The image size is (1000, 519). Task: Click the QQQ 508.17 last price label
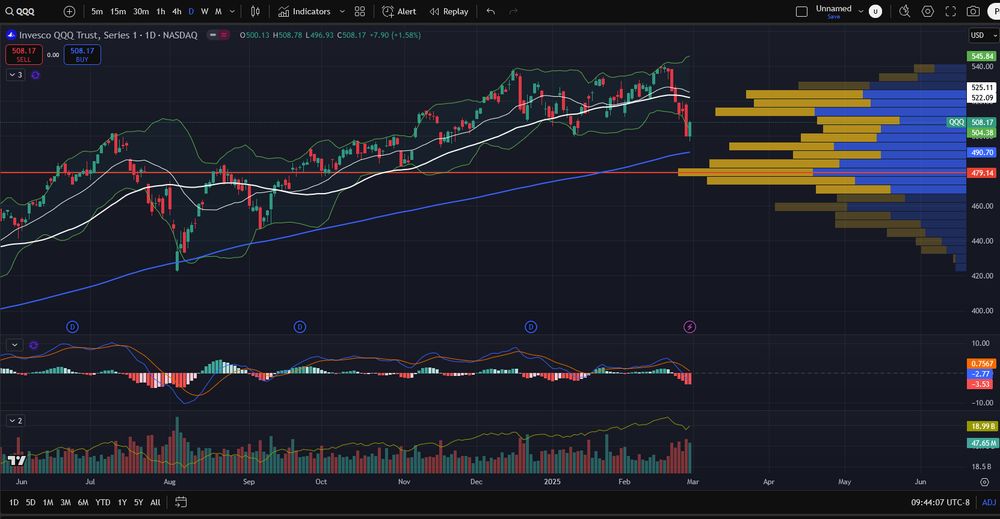971,122
